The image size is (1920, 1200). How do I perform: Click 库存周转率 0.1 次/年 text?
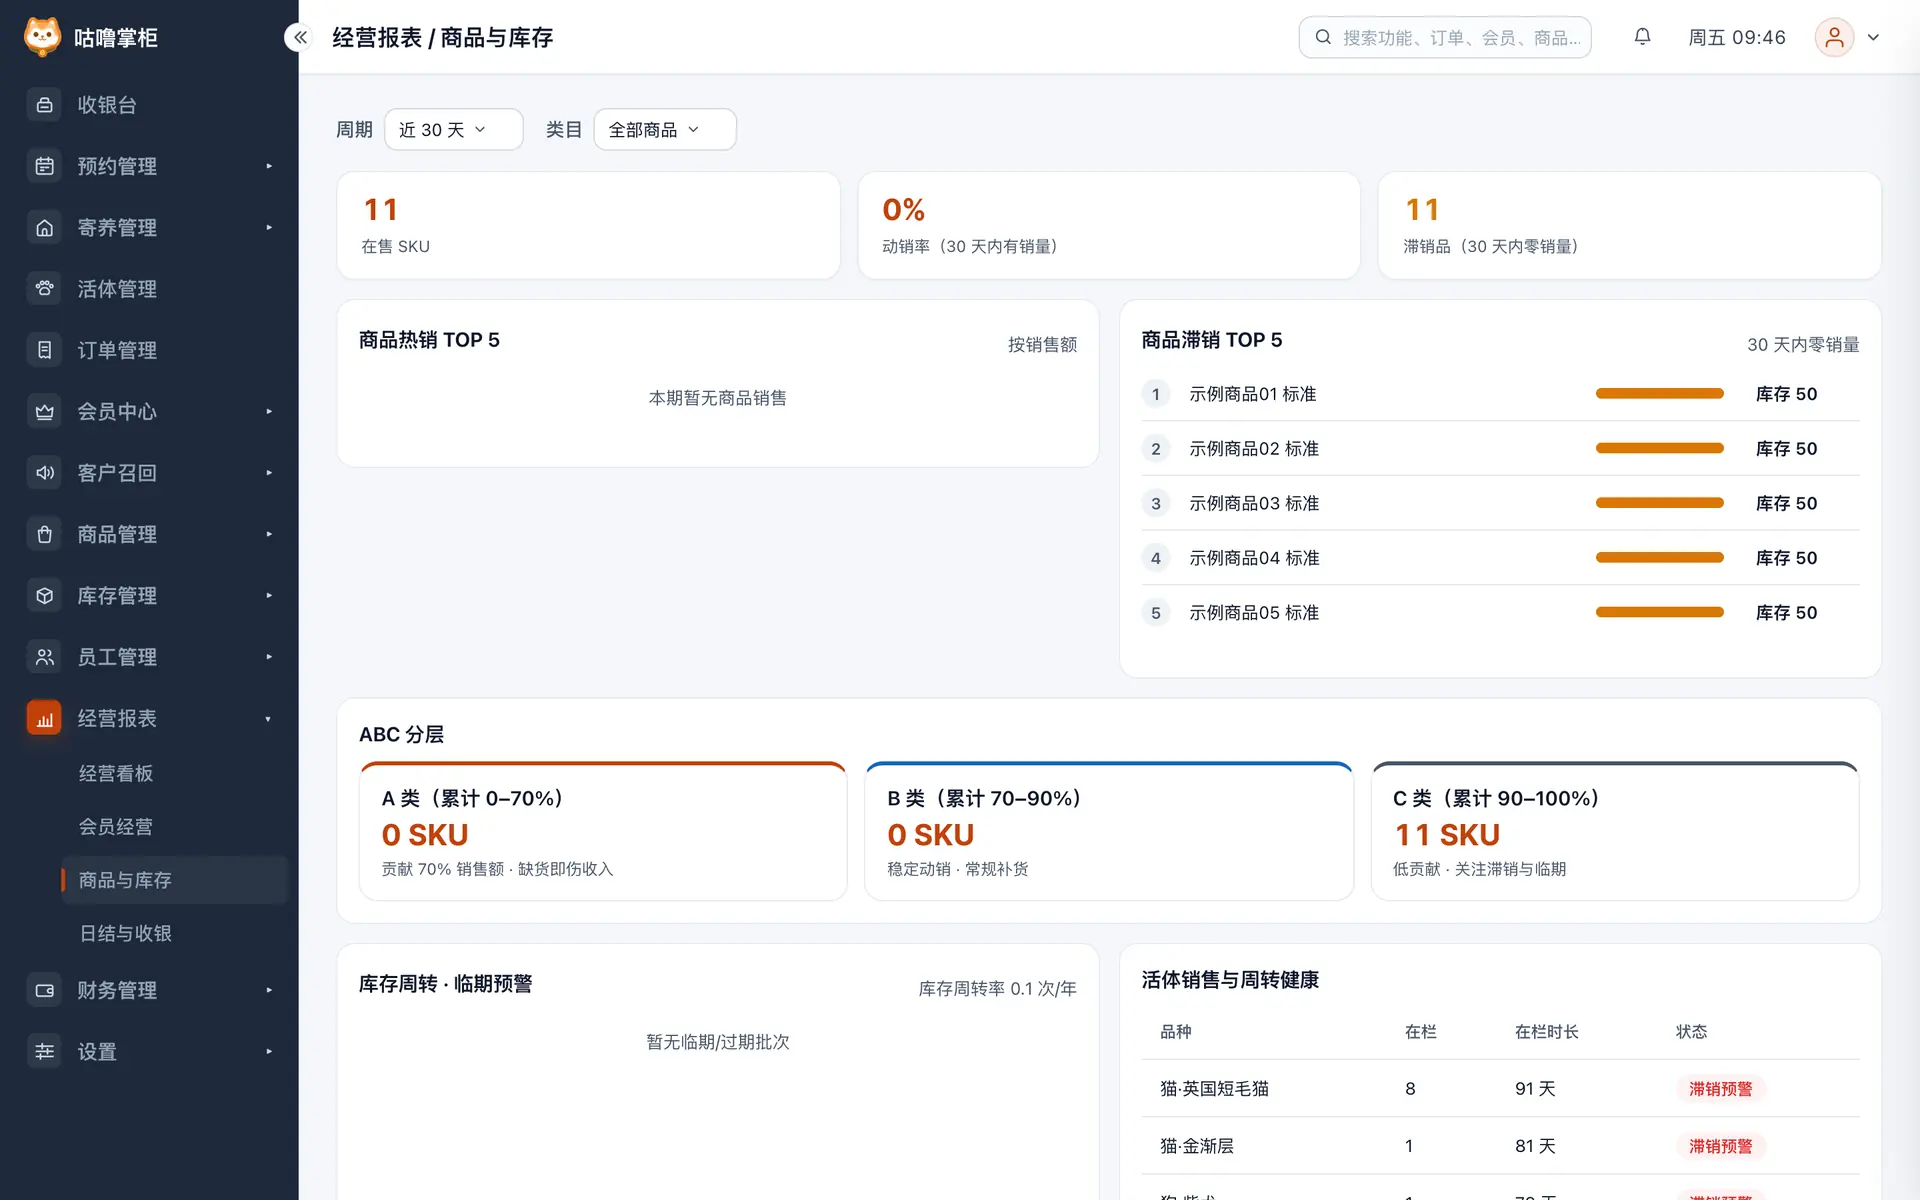(997, 989)
